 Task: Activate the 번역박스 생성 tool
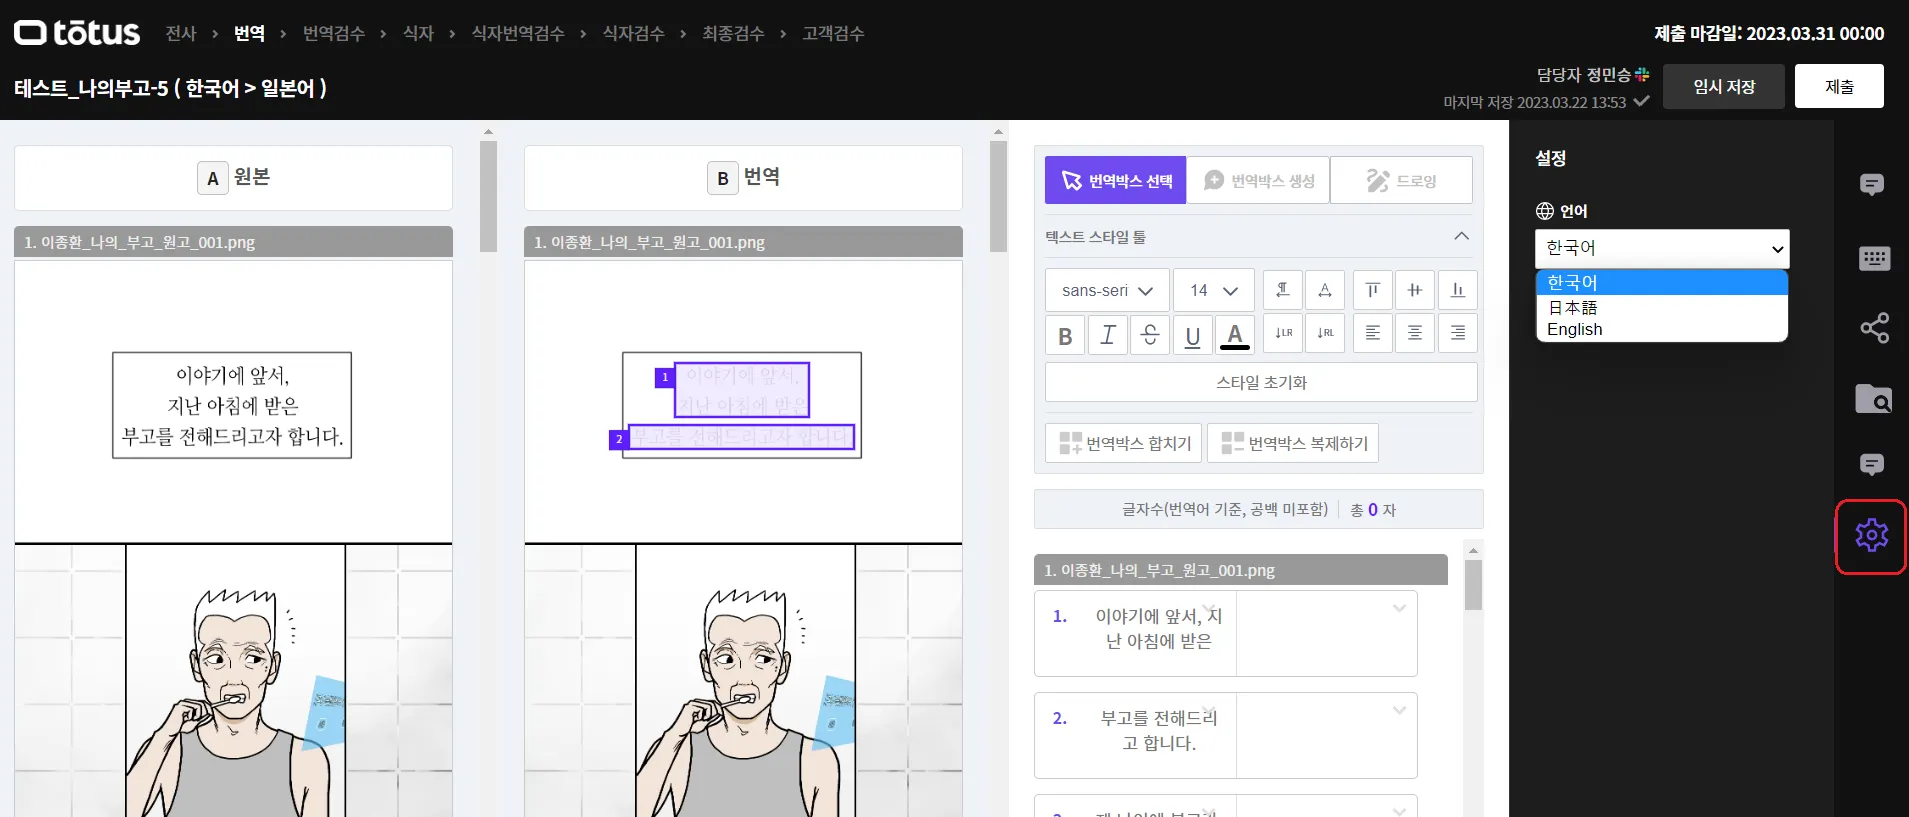tap(1258, 180)
